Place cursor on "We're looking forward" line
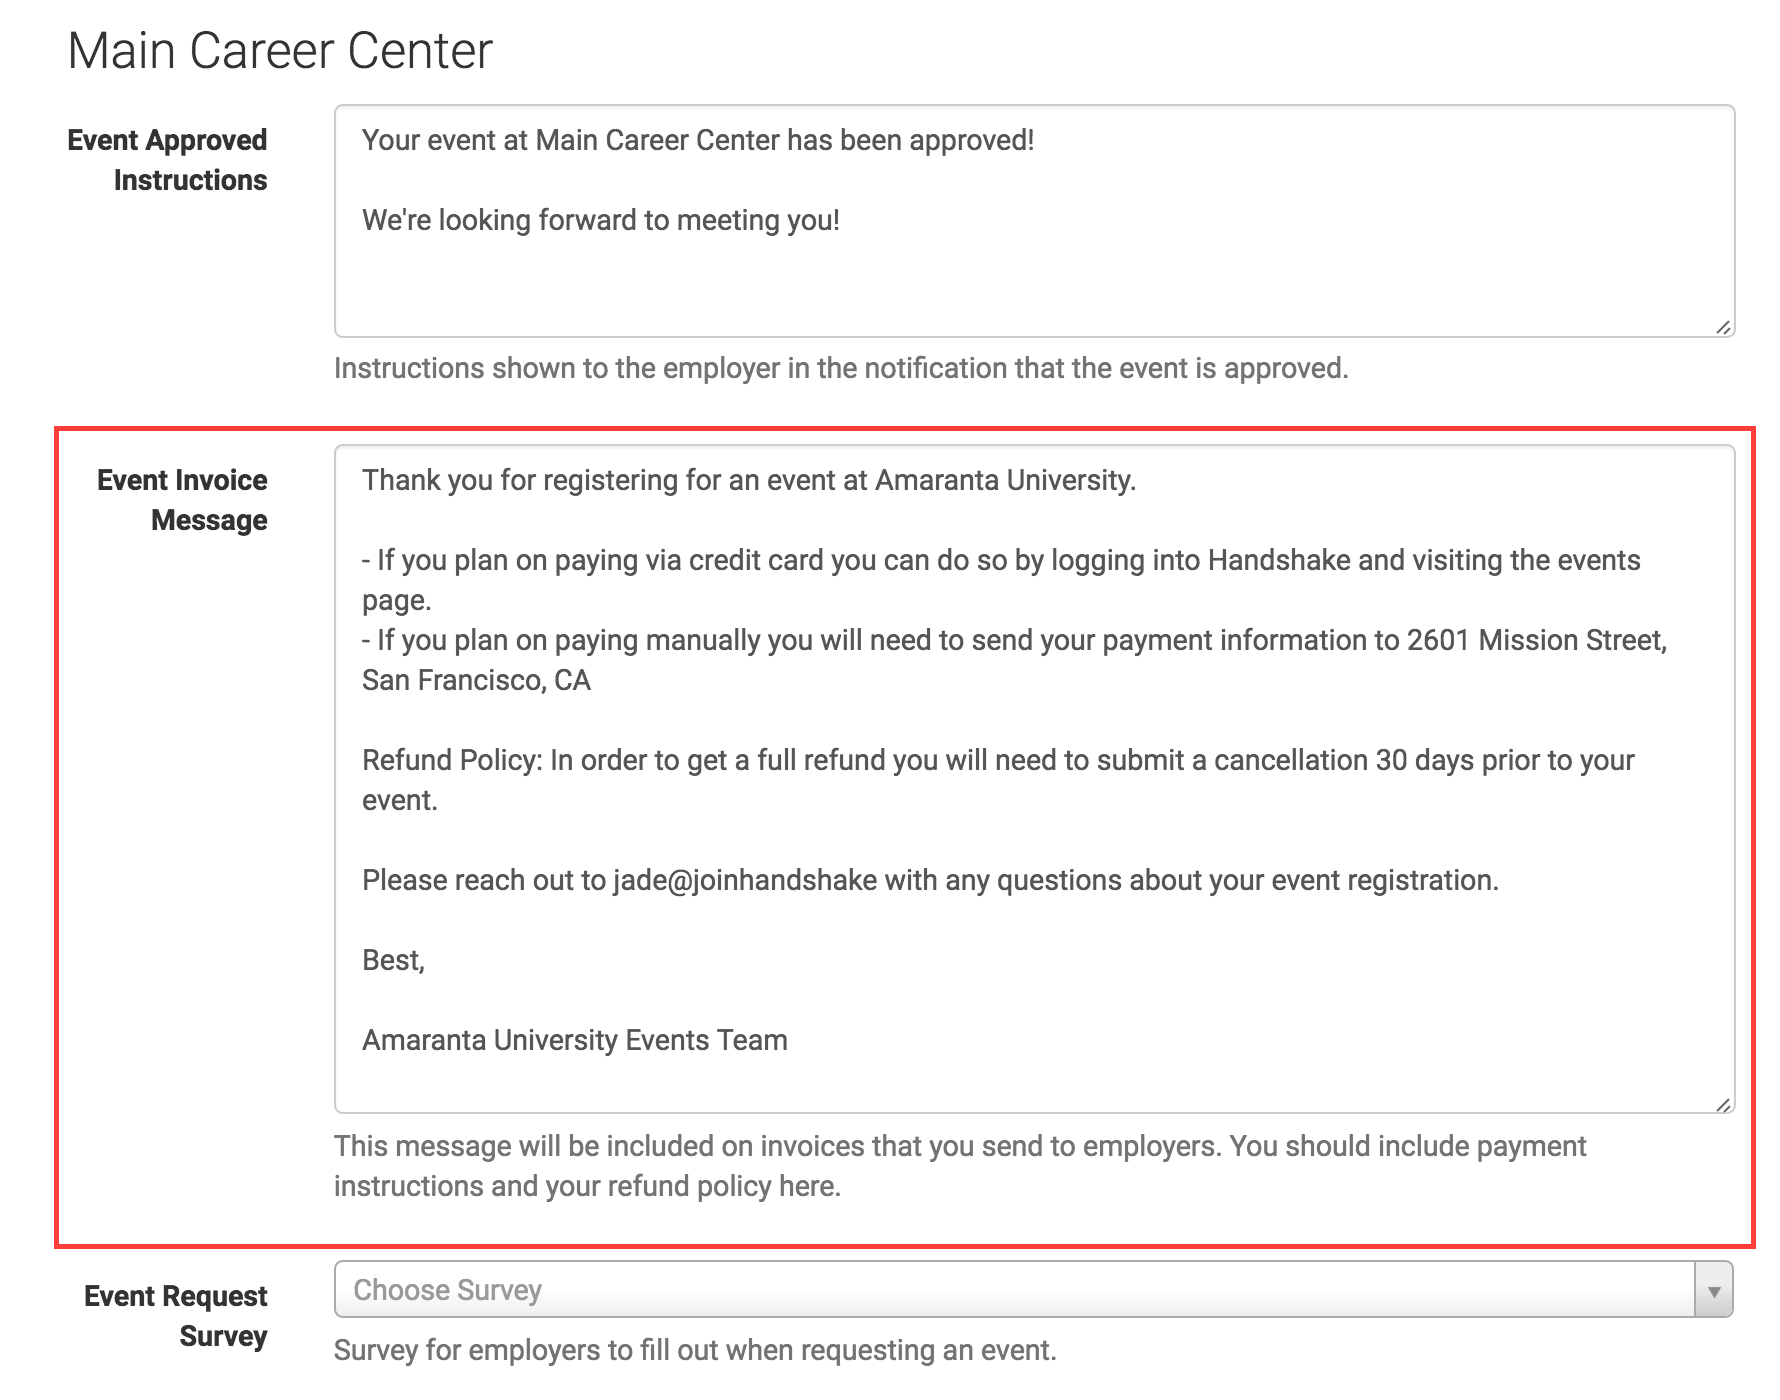Image resolution: width=1780 pixels, height=1400 pixels. tap(600, 220)
